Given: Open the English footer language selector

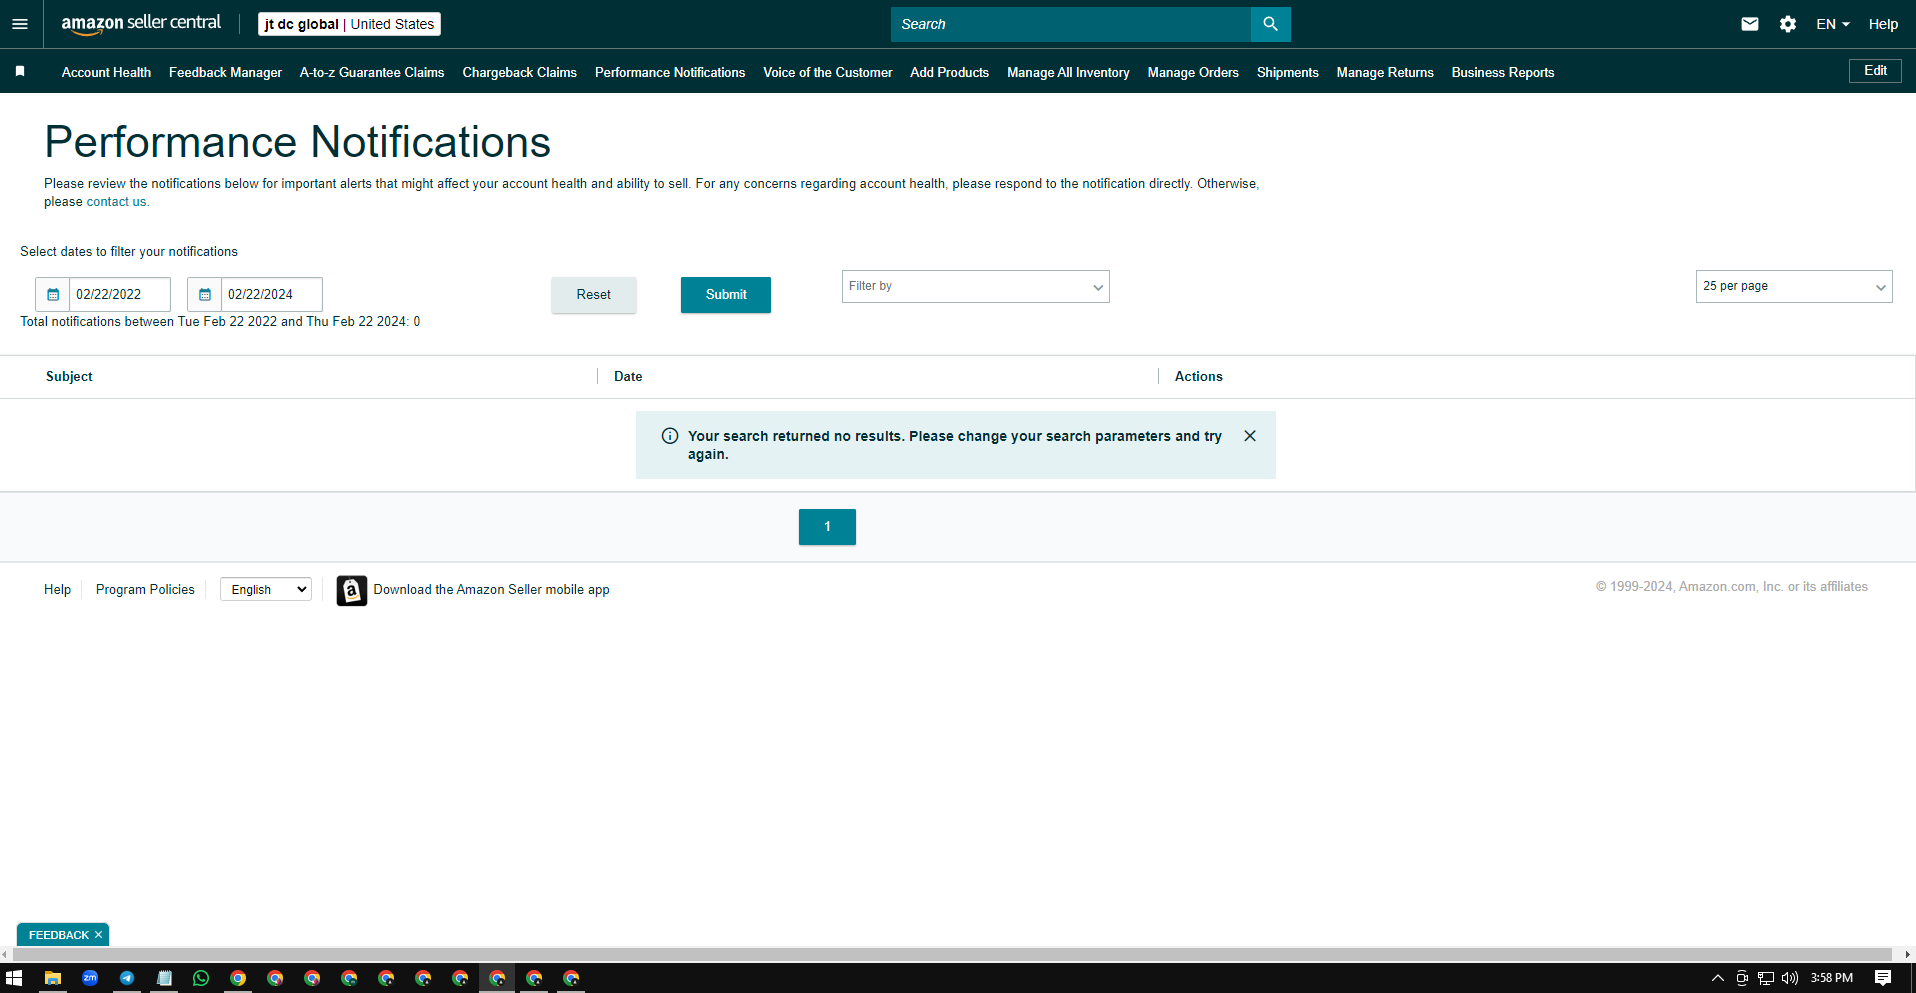Looking at the screenshot, I should [266, 590].
